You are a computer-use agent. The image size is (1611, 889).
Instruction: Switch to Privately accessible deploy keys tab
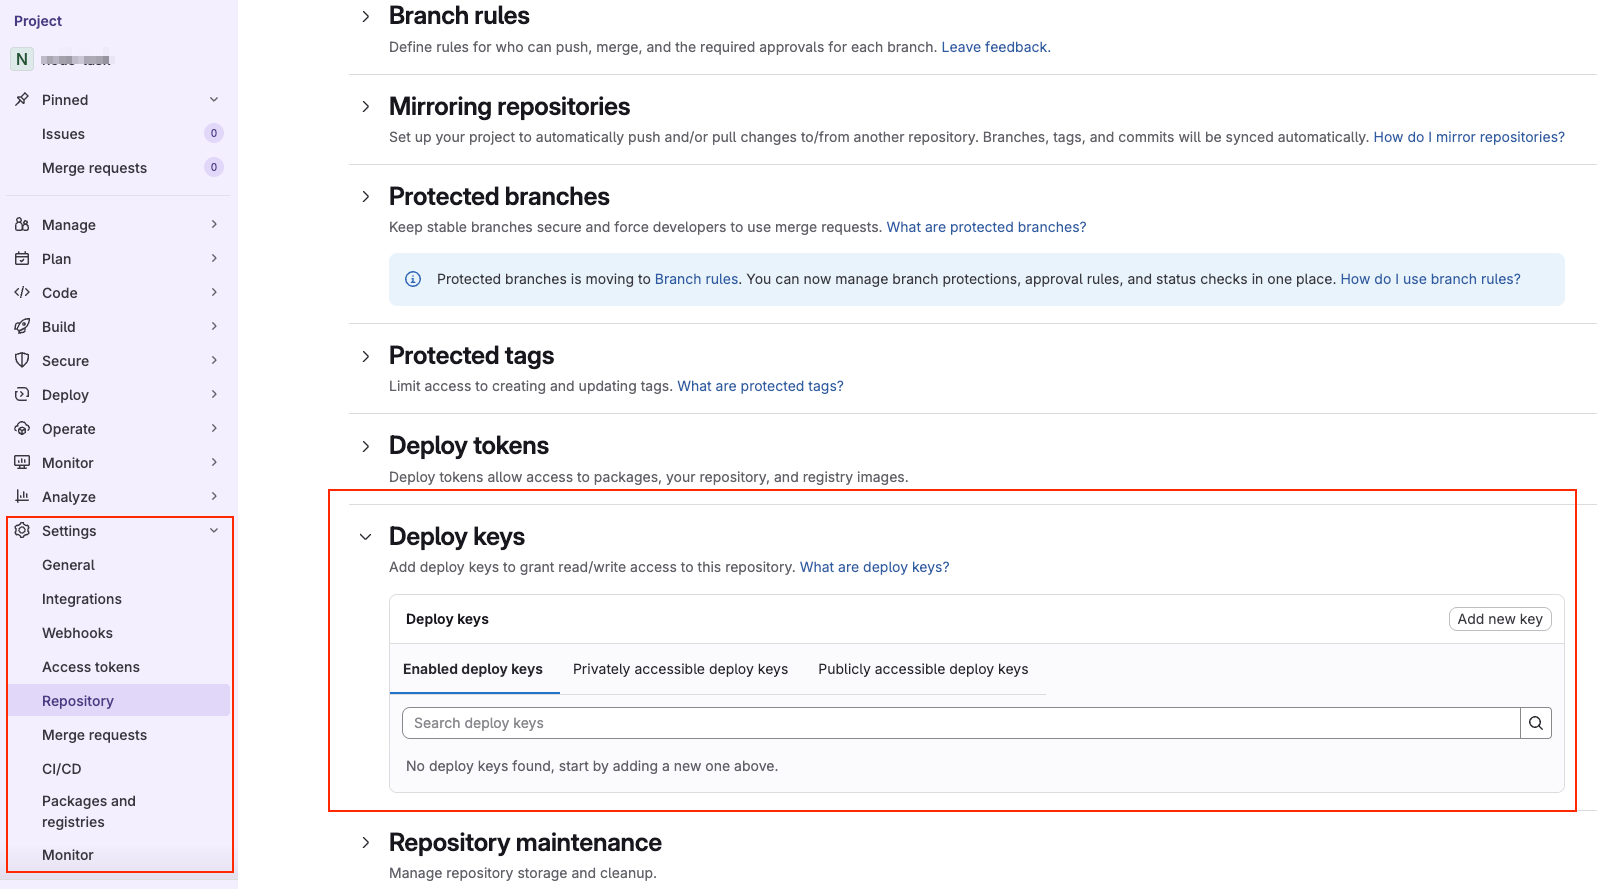680,669
